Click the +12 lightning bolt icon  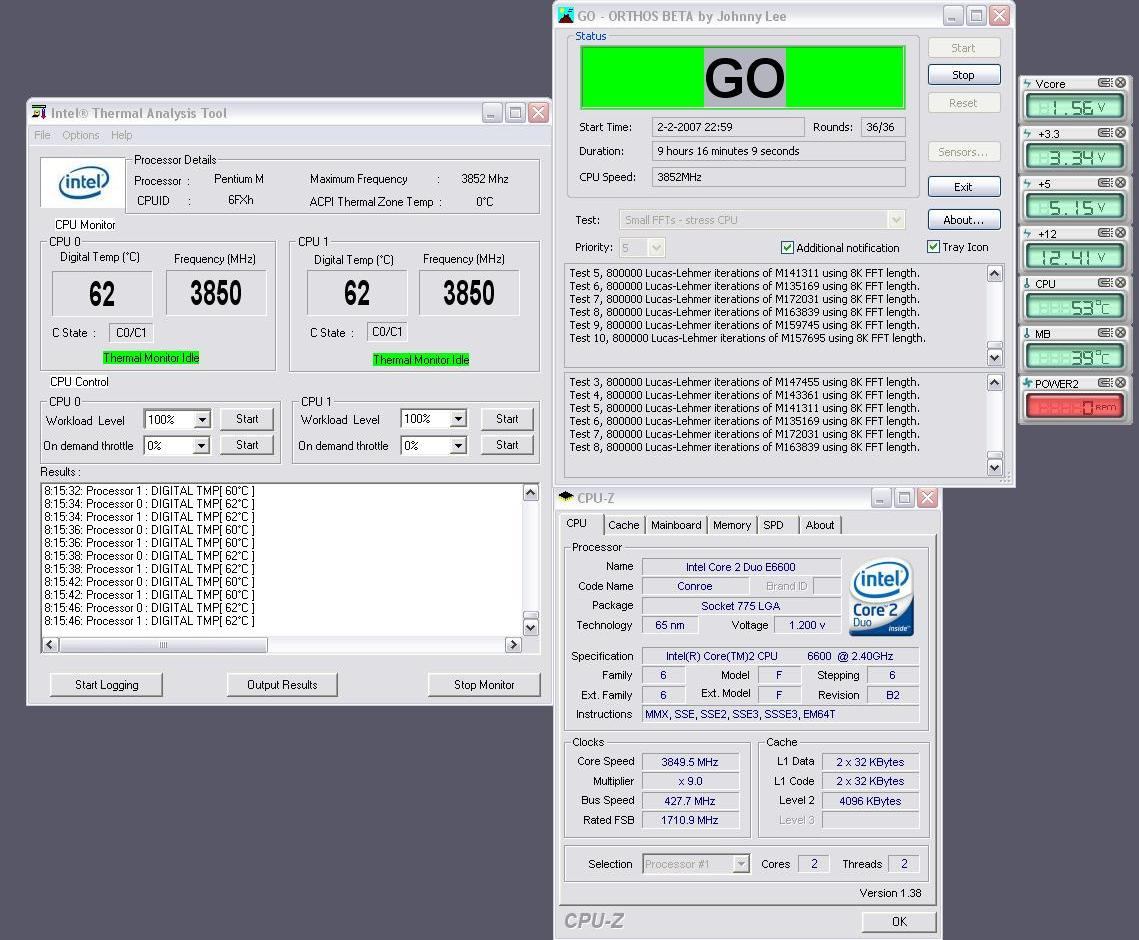[x=1027, y=234]
